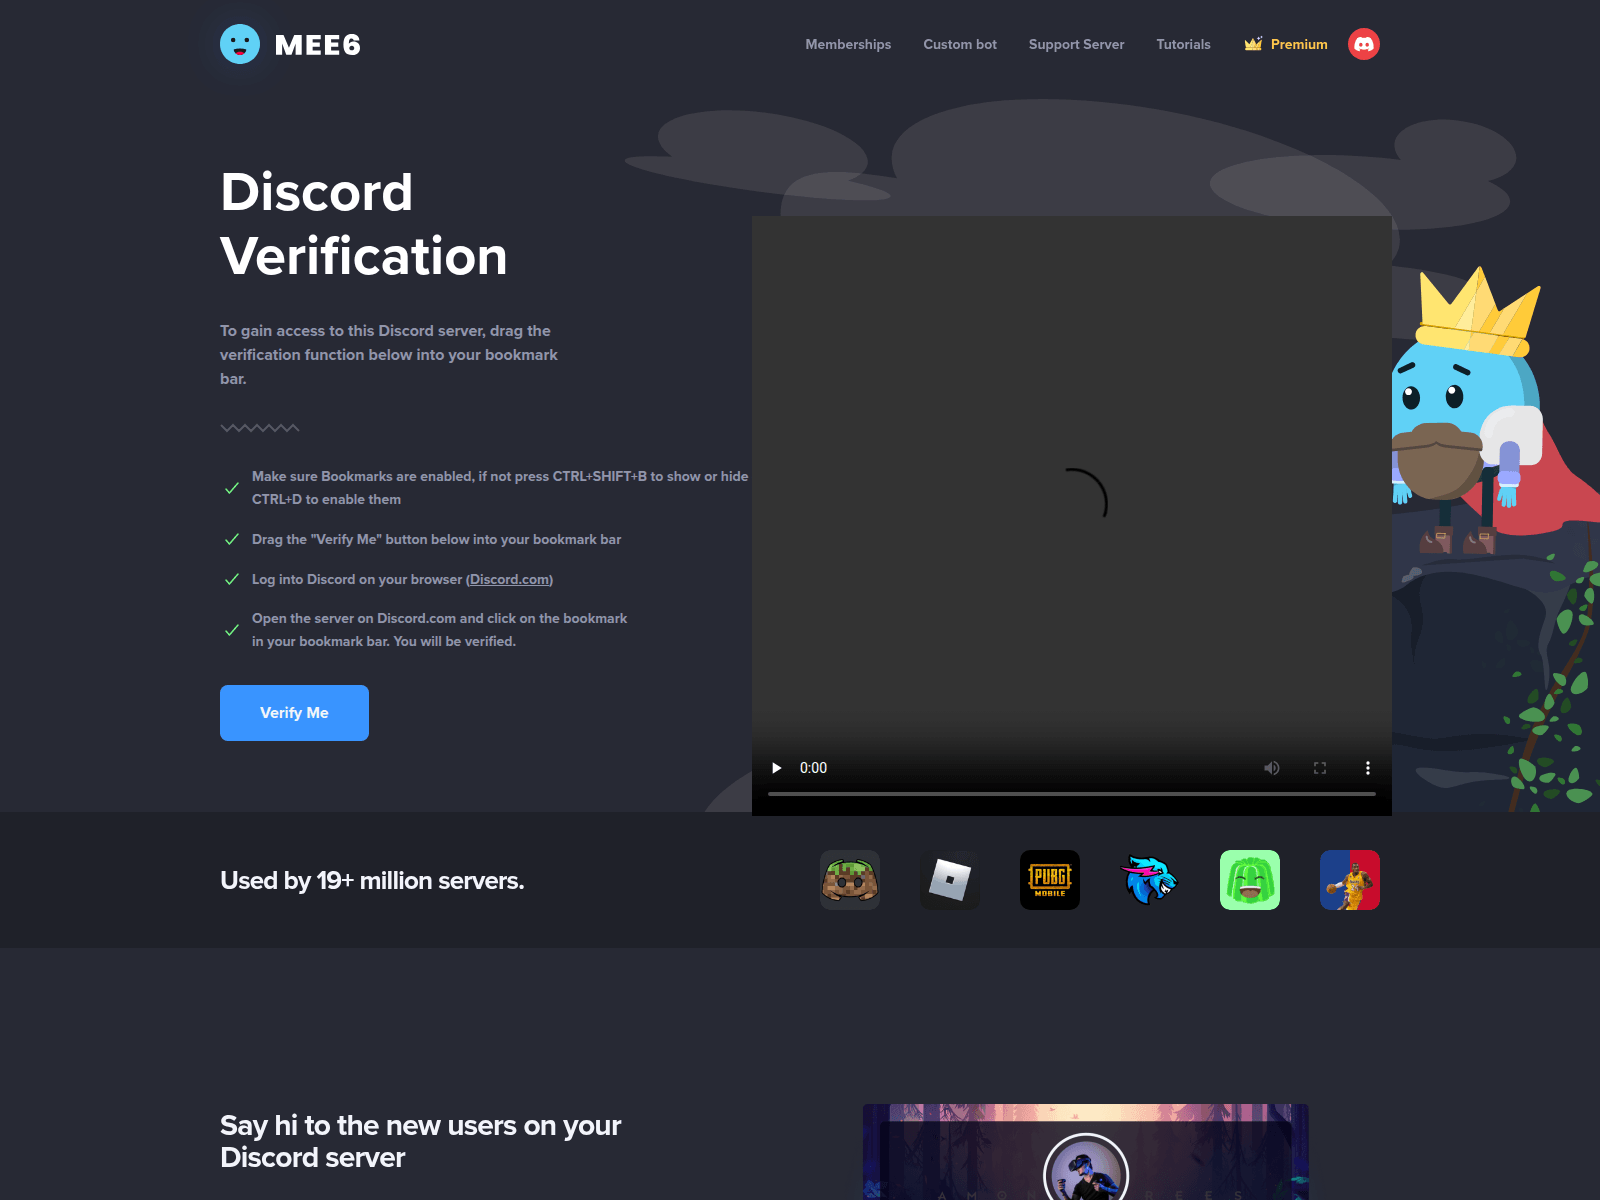Click 'Used by 19+ million servers.' text
Image resolution: width=1600 pixels, height=1200 pixels.
[372, 881]
